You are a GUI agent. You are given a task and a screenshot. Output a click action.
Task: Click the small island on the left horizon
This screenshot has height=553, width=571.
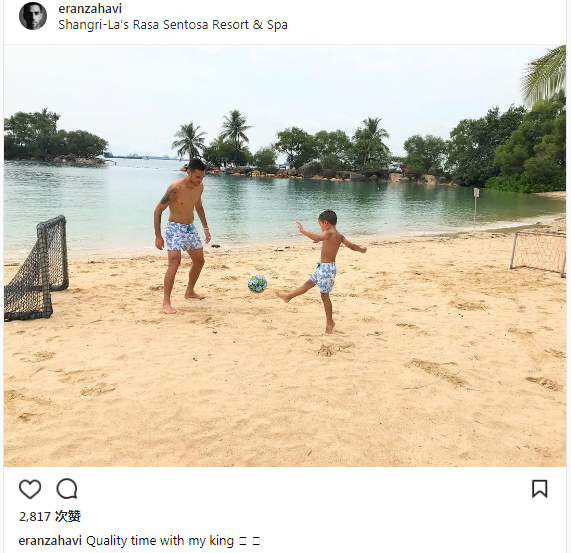coord(55,138)
